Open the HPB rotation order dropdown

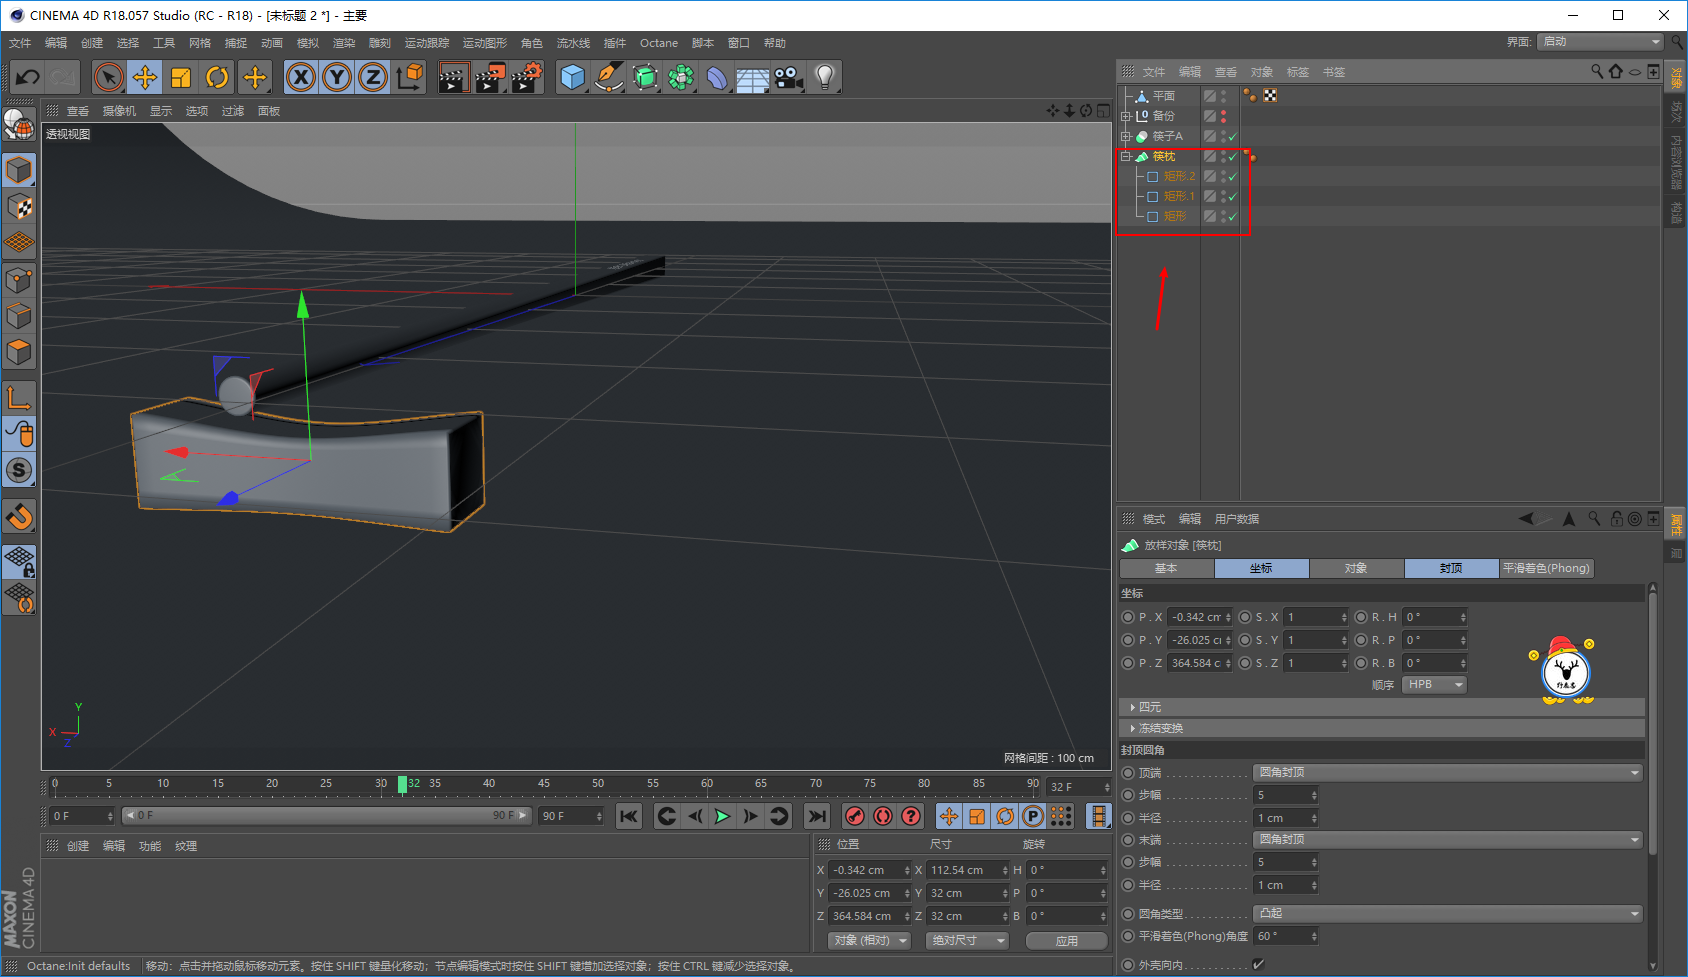click(1434, 685)
